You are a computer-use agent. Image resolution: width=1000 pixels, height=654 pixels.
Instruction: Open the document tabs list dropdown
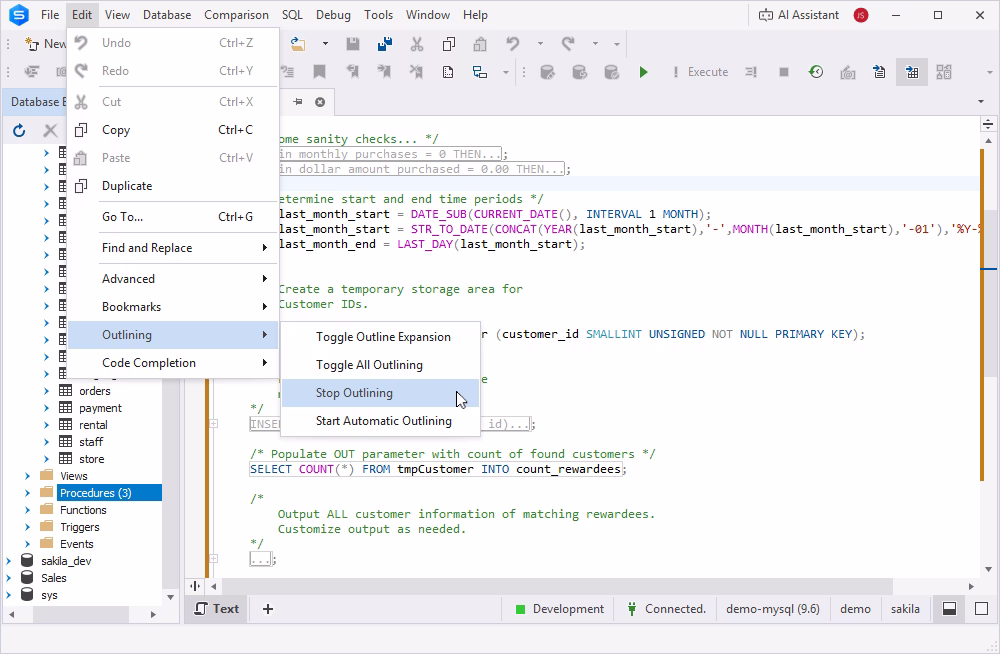coord(981,101)
